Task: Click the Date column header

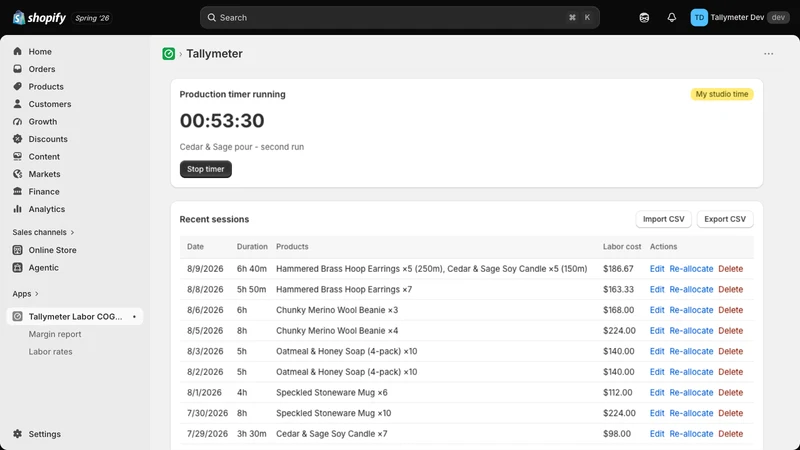Action: (x=195, y=246)
